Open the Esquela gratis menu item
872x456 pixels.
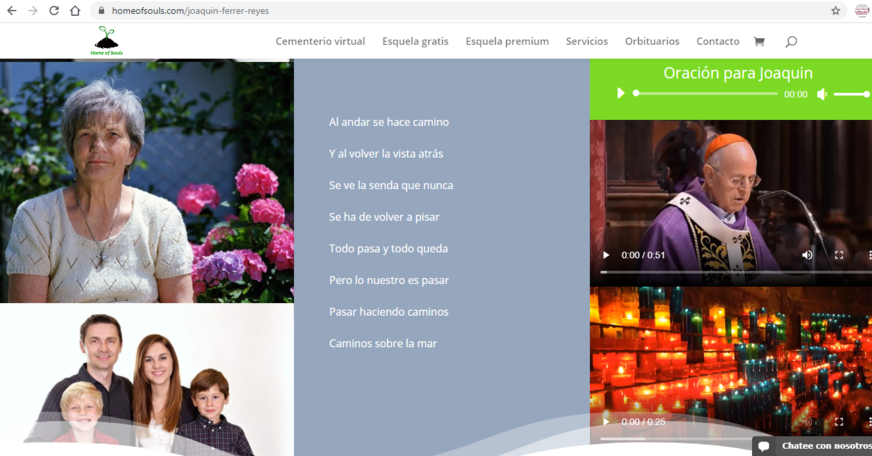click(x=415, y=41)
